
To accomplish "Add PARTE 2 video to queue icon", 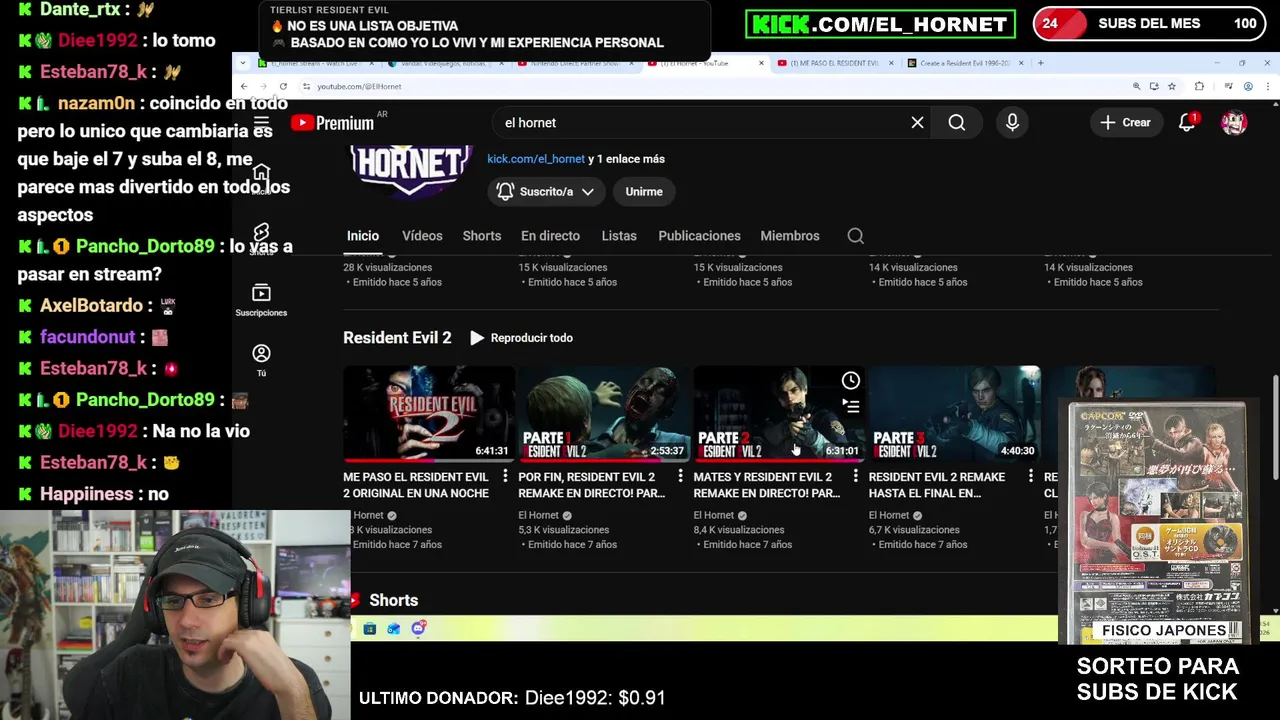I will [850, 406].
